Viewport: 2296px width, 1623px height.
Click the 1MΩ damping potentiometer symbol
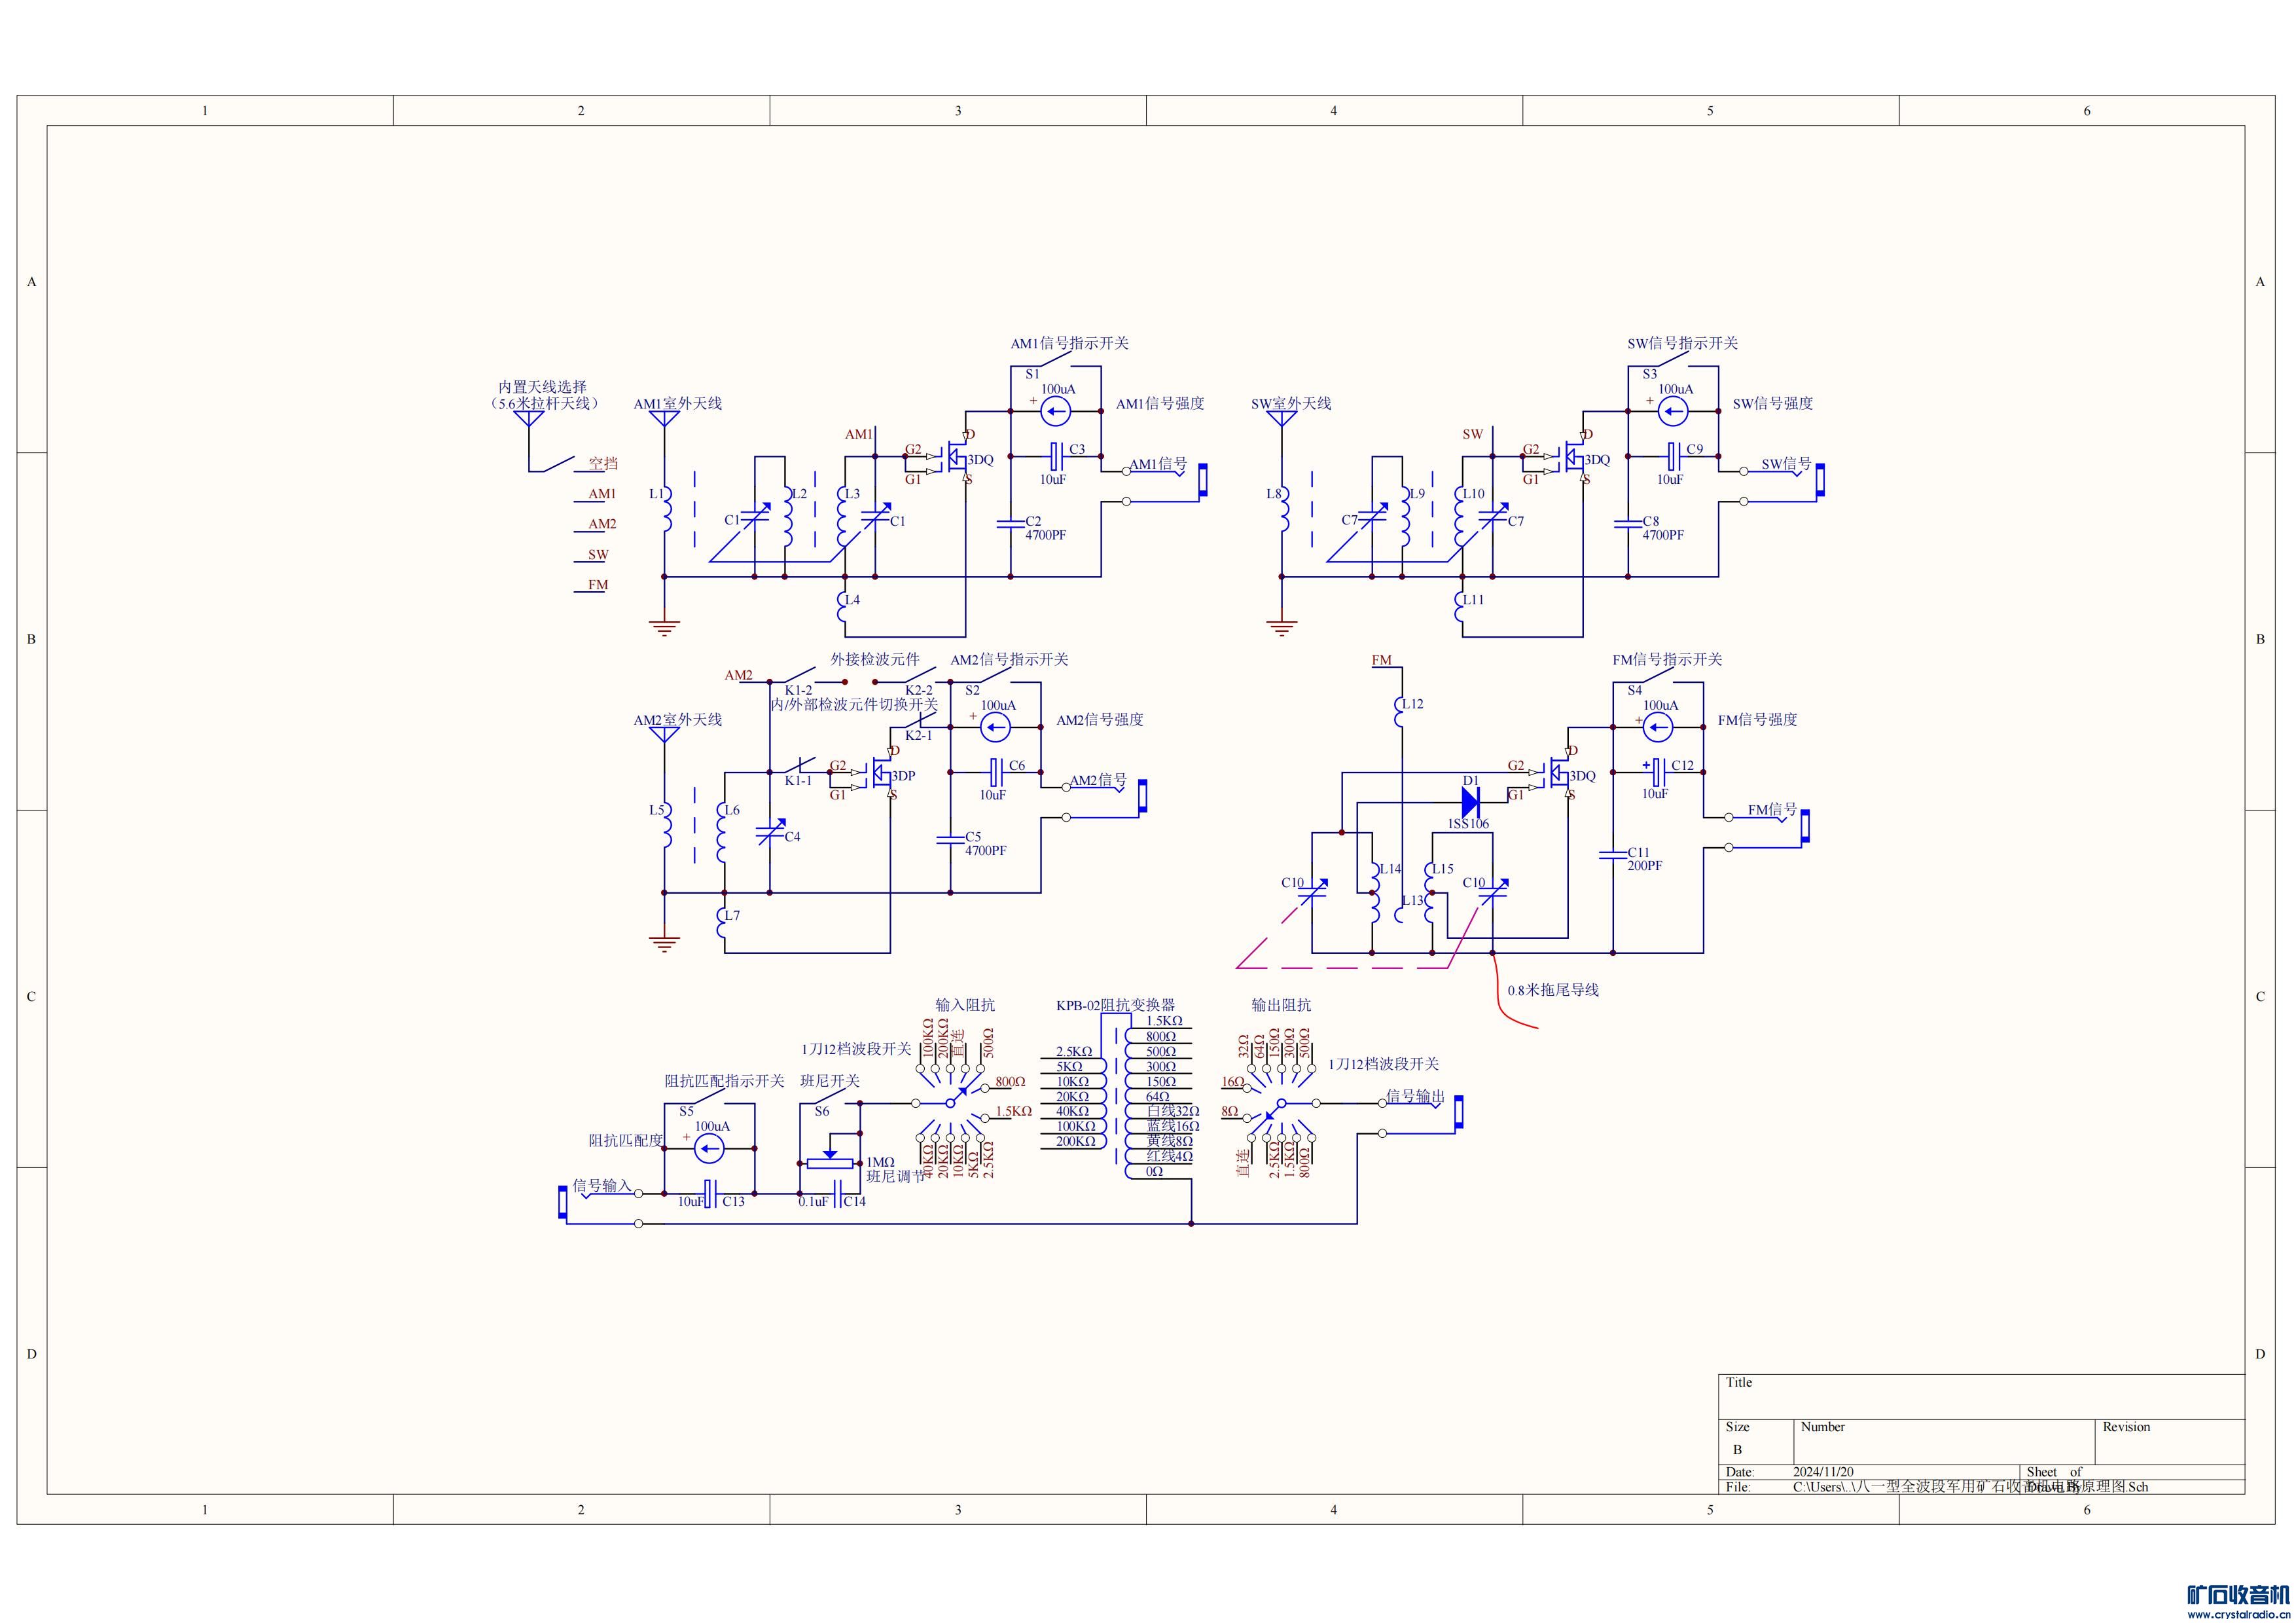(830, 1163)
